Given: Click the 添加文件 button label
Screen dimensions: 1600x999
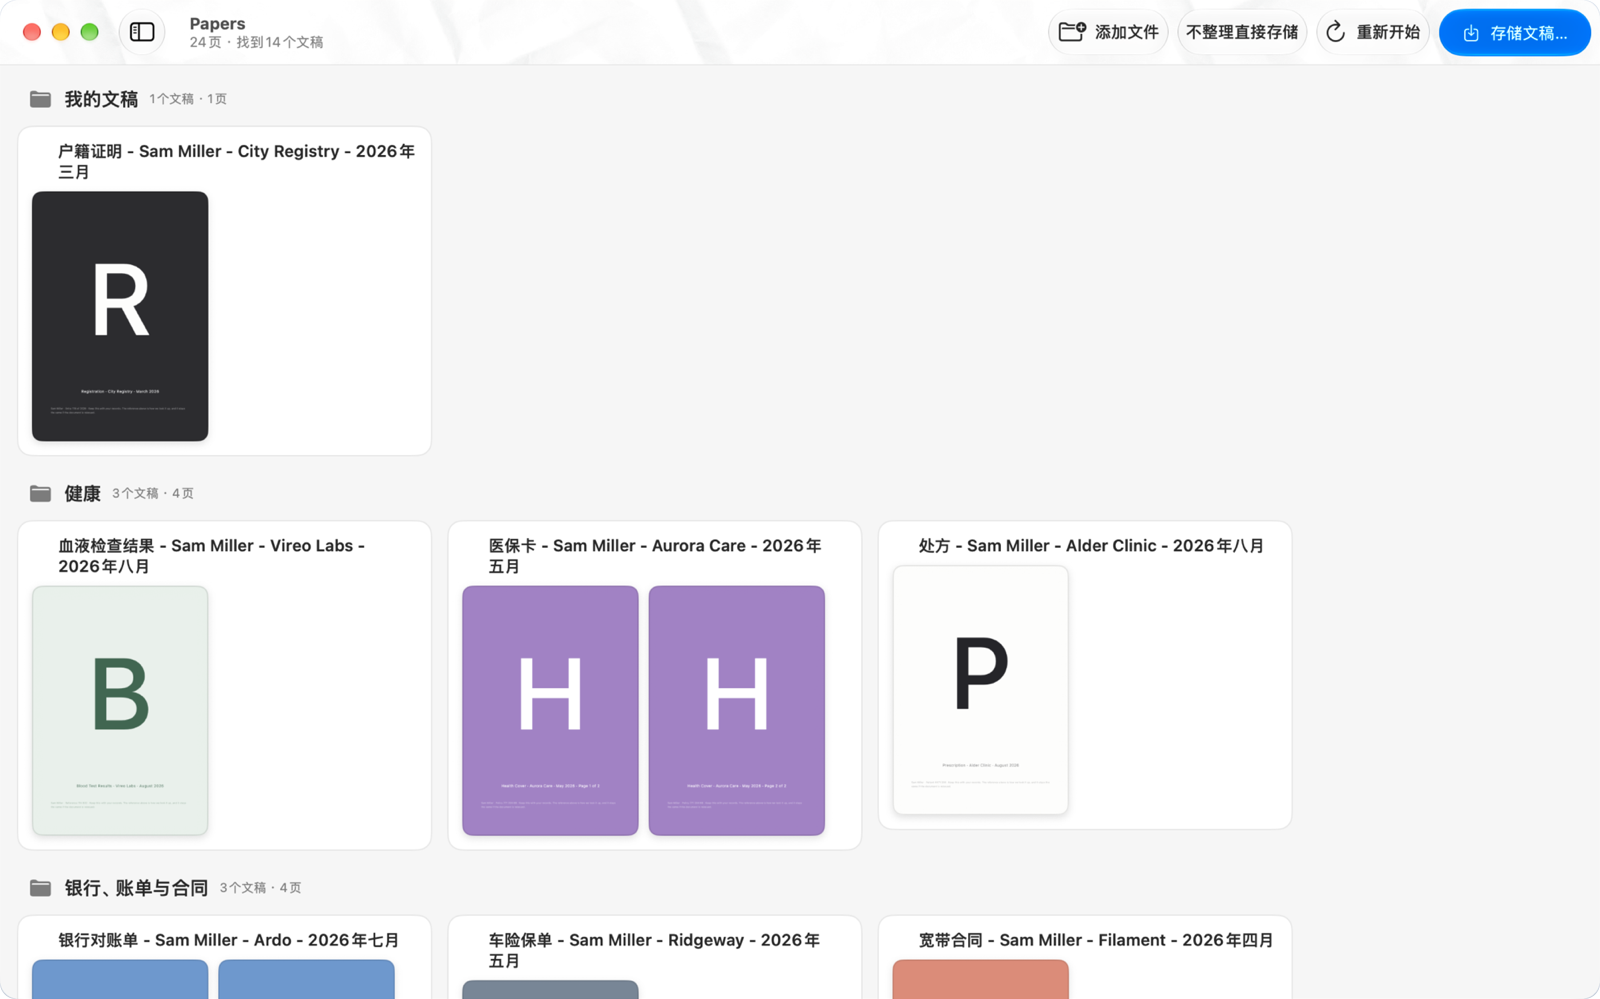Looking at the screenshot, I should [1127, 32].
